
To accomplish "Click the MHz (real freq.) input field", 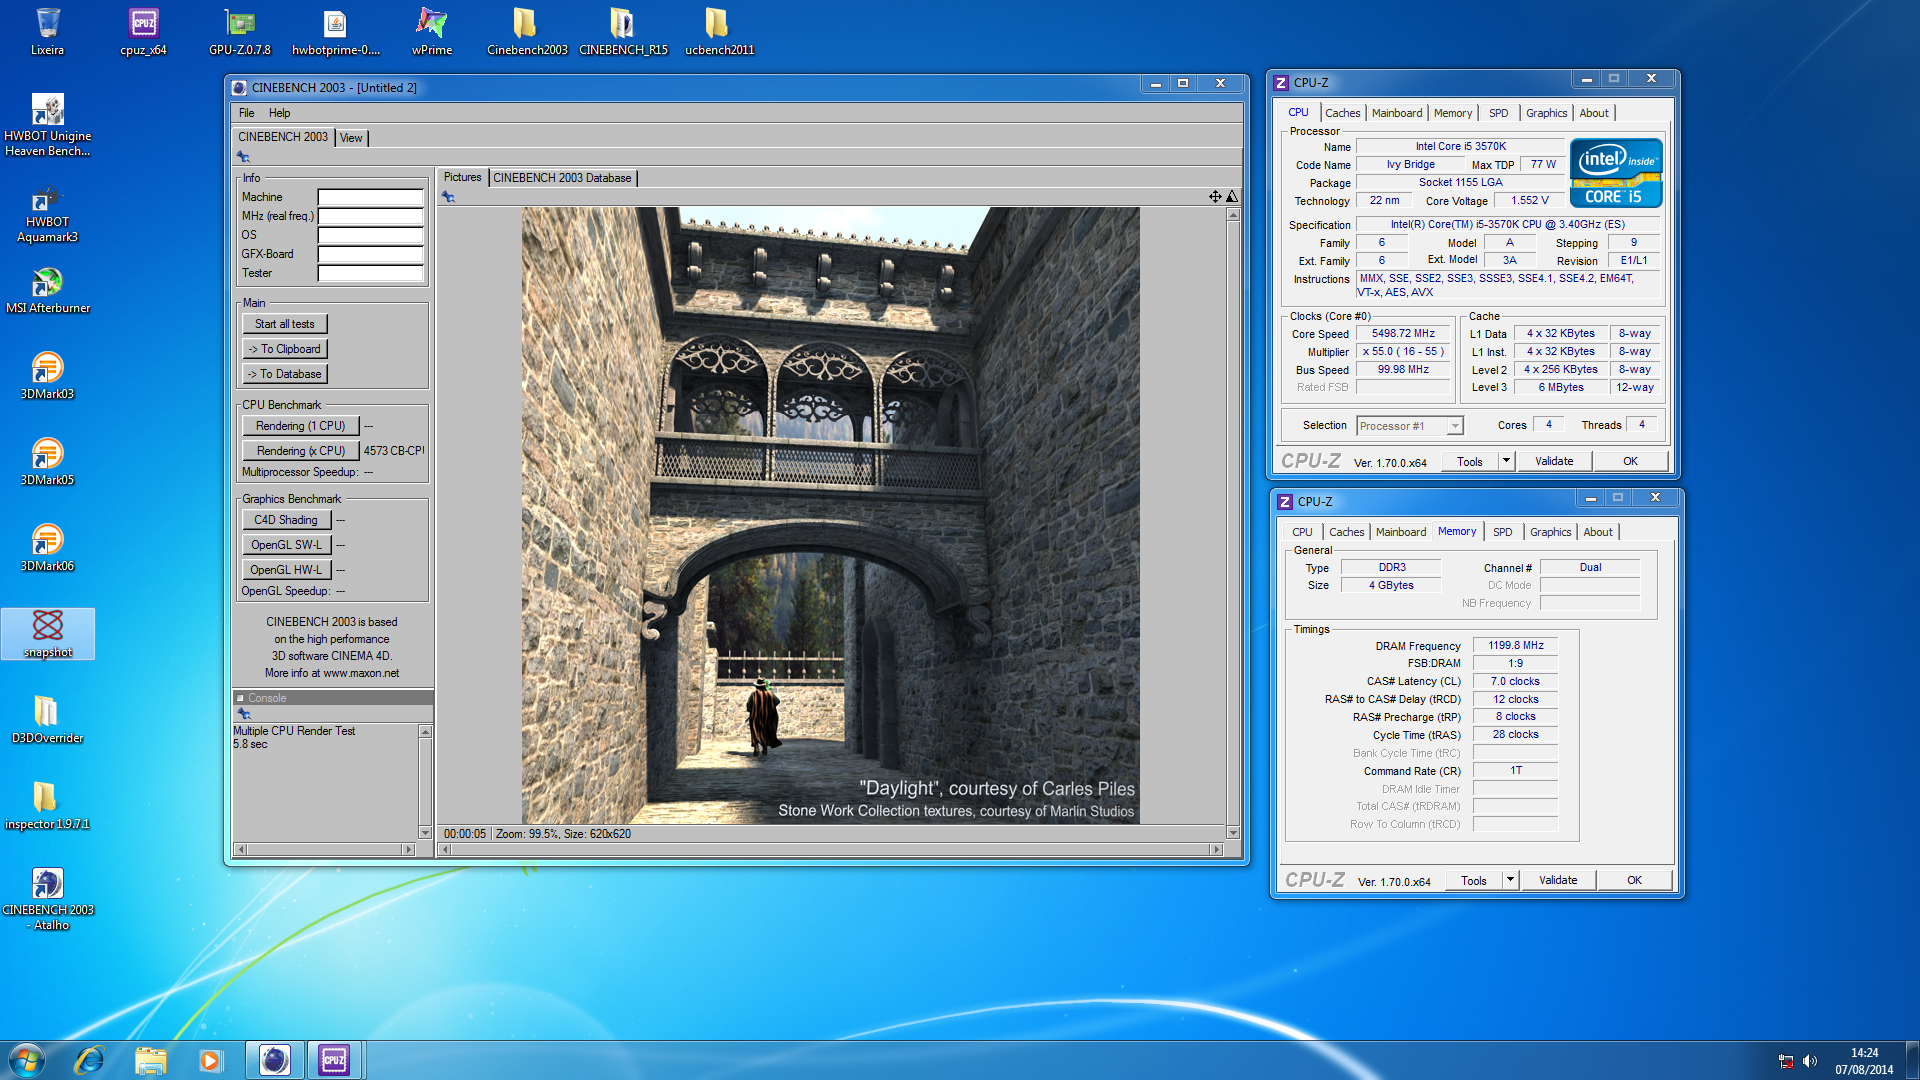I will click(370, 216).
